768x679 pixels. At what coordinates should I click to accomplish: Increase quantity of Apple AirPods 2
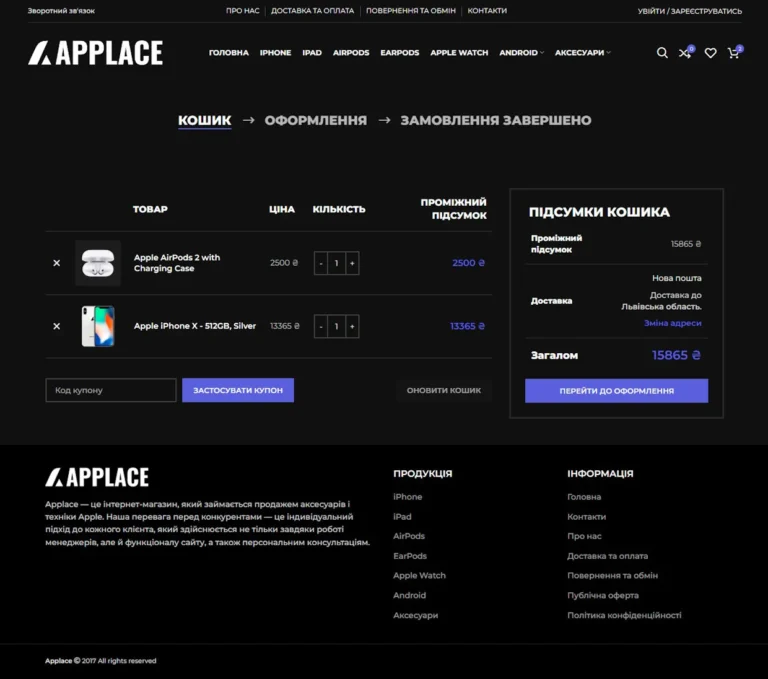tap(352, 263)
